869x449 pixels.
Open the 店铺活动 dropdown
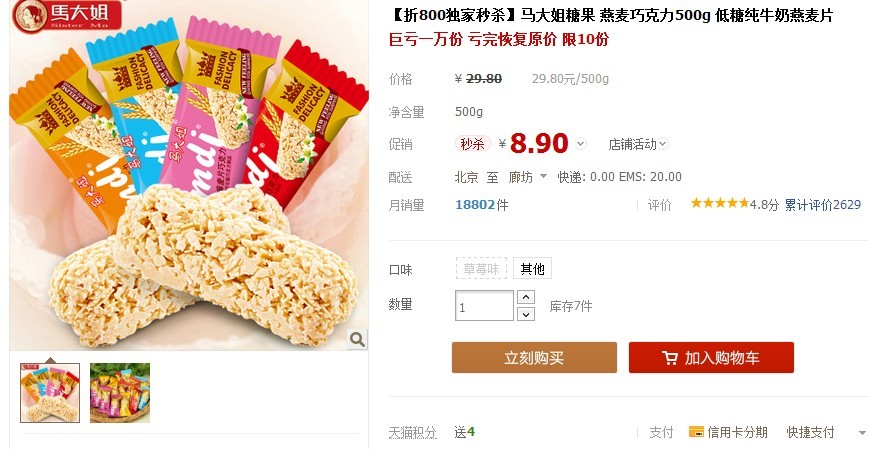[x=638, y=144]
